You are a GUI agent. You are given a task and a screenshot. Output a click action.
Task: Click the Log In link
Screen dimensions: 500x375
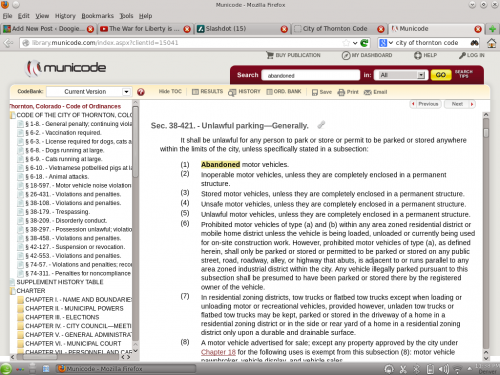click(472, 55)
